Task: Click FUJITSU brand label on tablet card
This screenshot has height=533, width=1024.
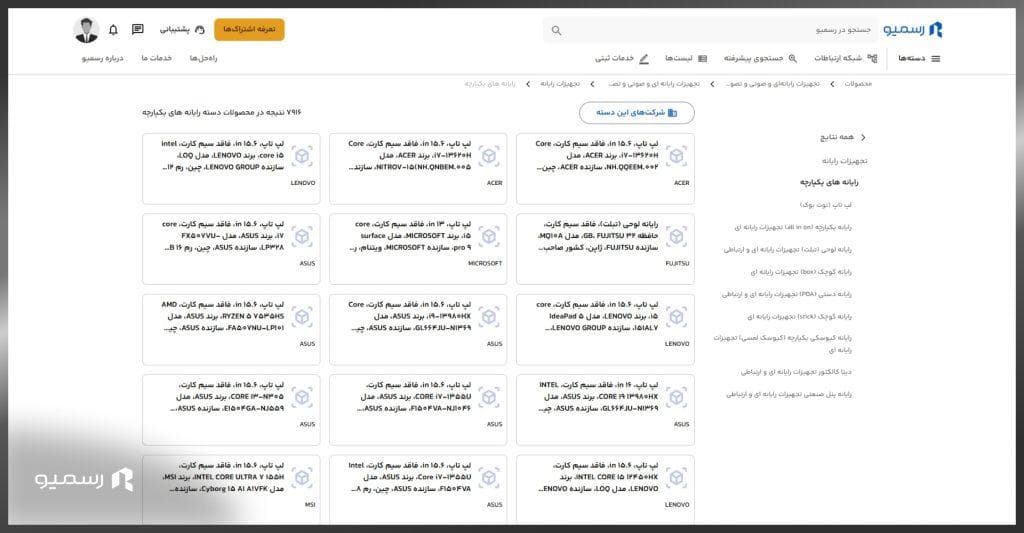Action: pos(677,264)
